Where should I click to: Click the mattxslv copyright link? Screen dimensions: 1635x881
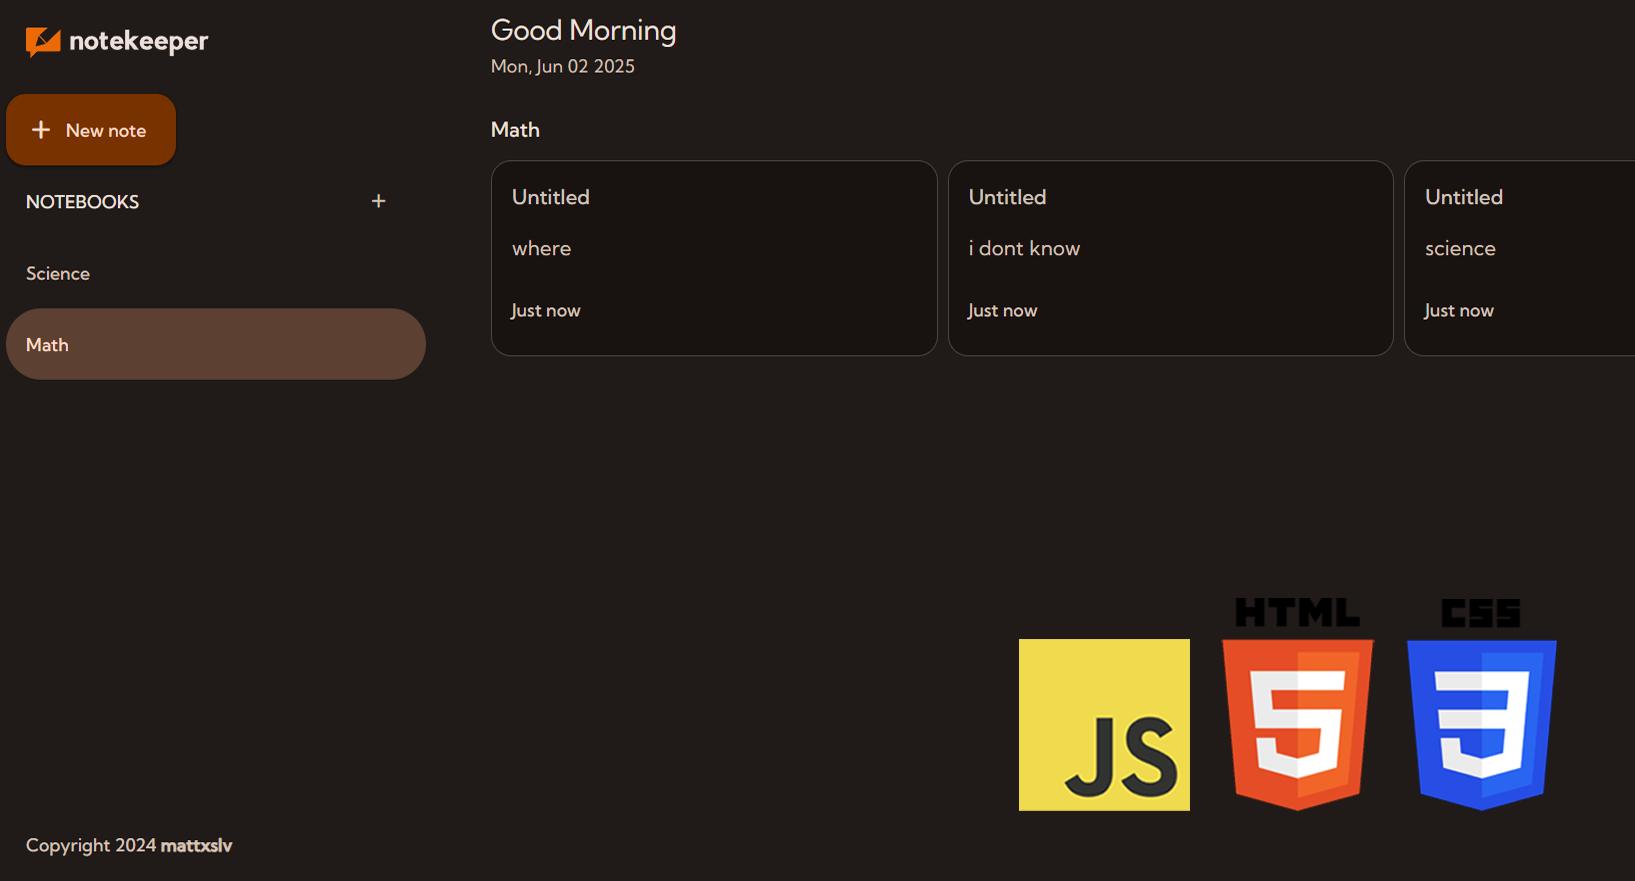pos(197,845)
